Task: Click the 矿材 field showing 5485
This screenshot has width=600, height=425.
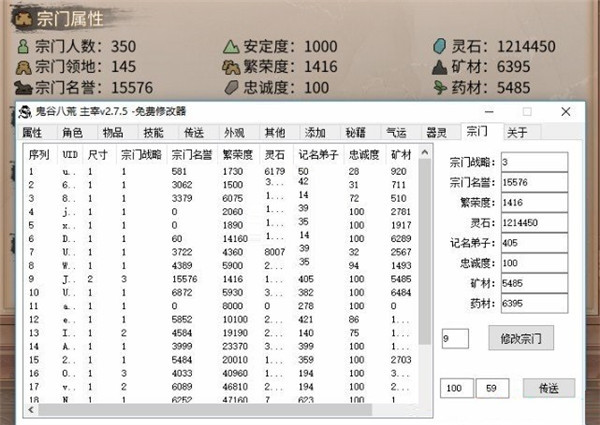Action: pyautogui.click(x=534, y=283)
